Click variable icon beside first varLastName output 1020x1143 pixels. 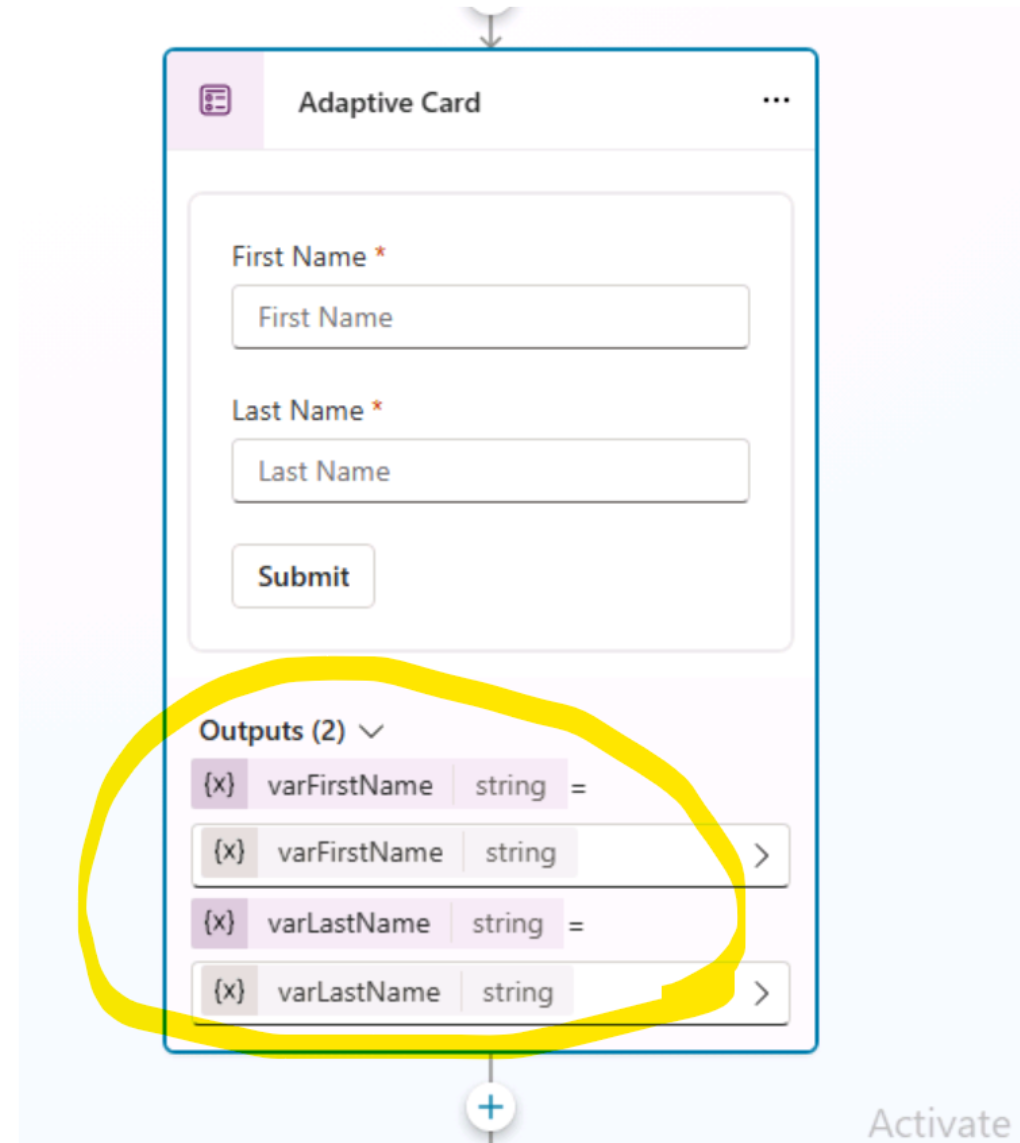(219, 923)
